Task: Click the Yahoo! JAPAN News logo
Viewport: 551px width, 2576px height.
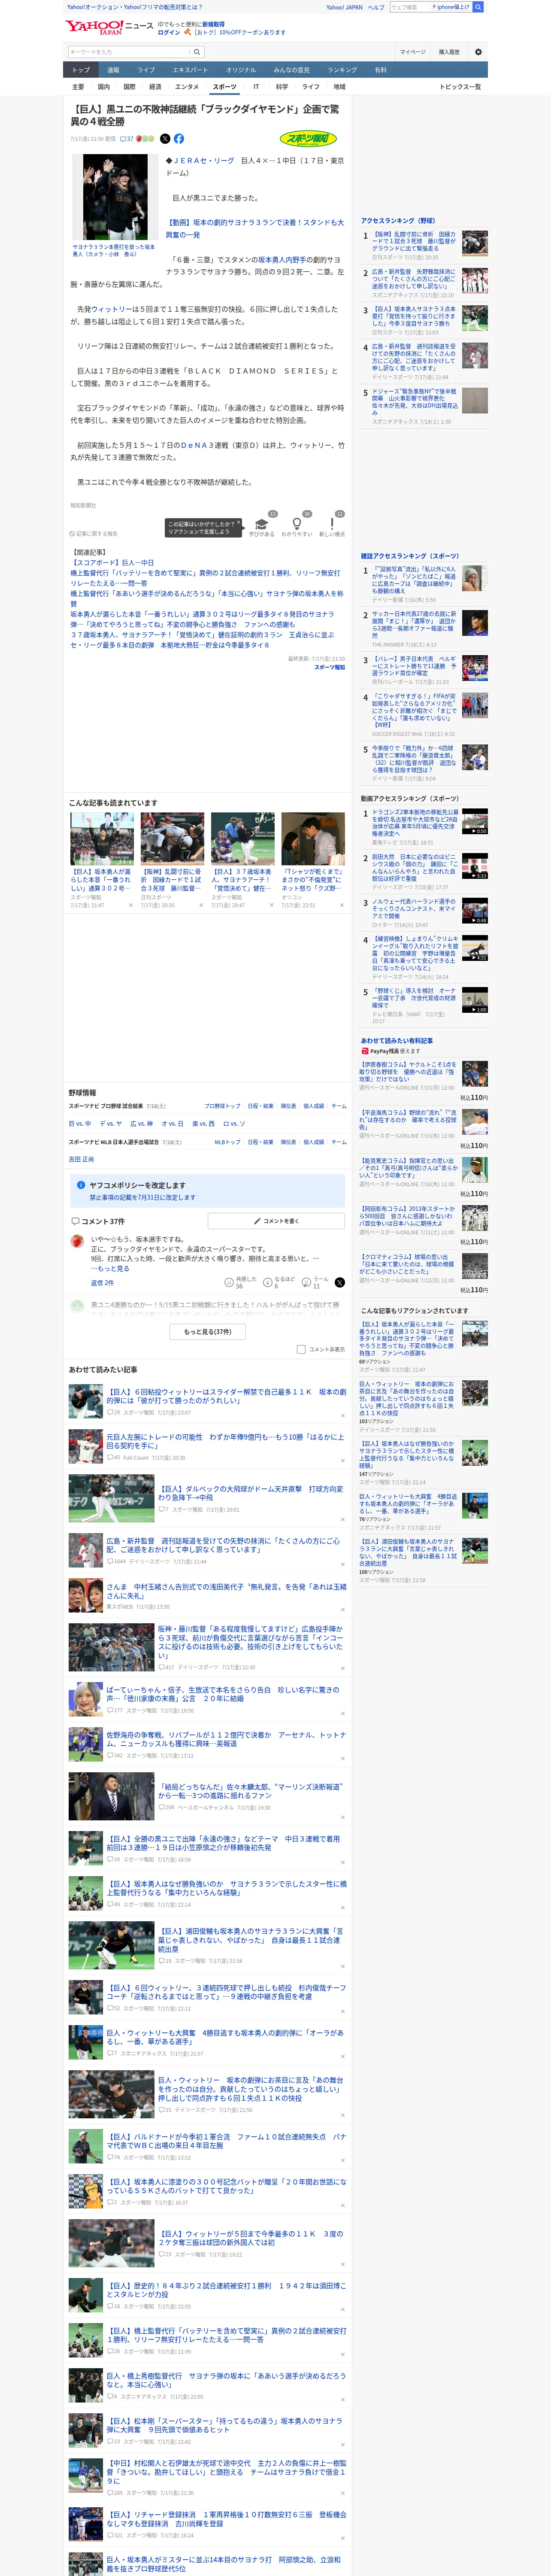Action: coord(109,27)
